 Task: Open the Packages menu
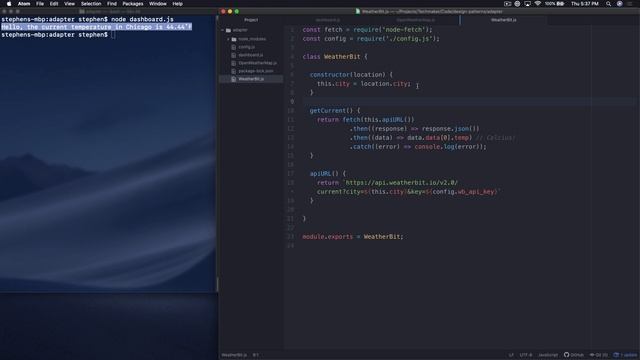pyautogui.click(x=133, y=4)
